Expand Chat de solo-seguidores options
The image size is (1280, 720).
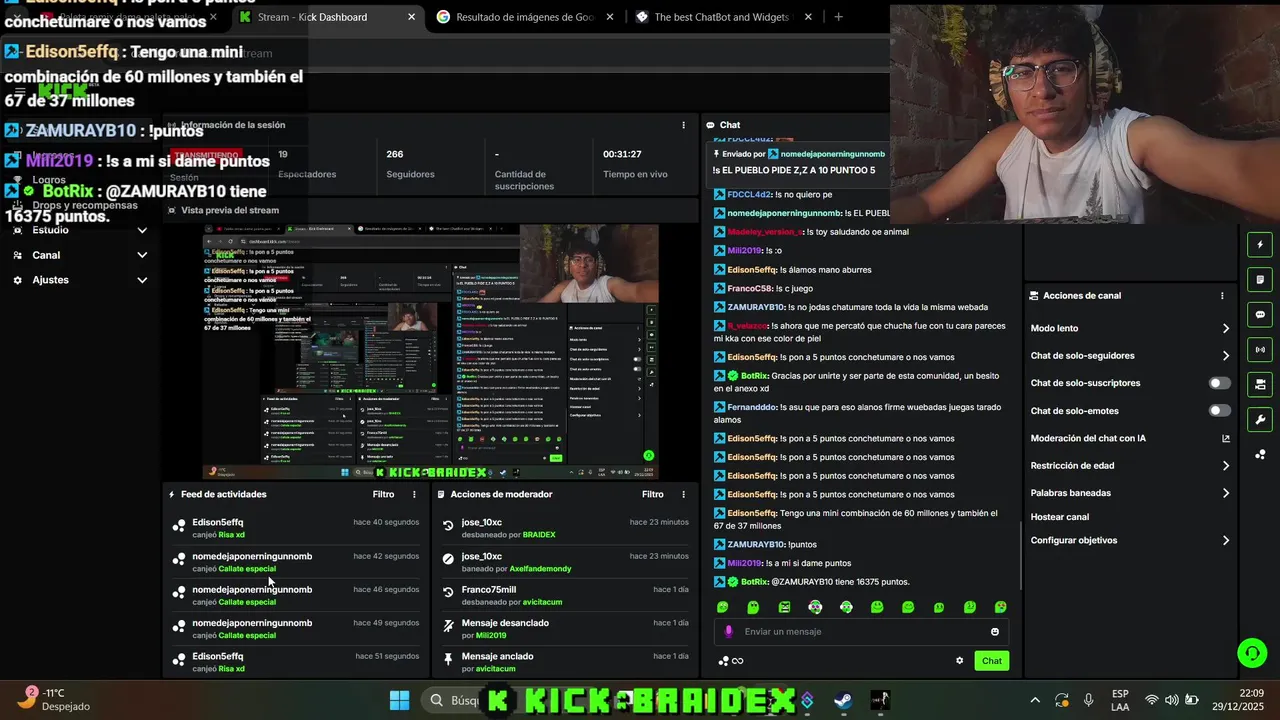[1226, 356]
